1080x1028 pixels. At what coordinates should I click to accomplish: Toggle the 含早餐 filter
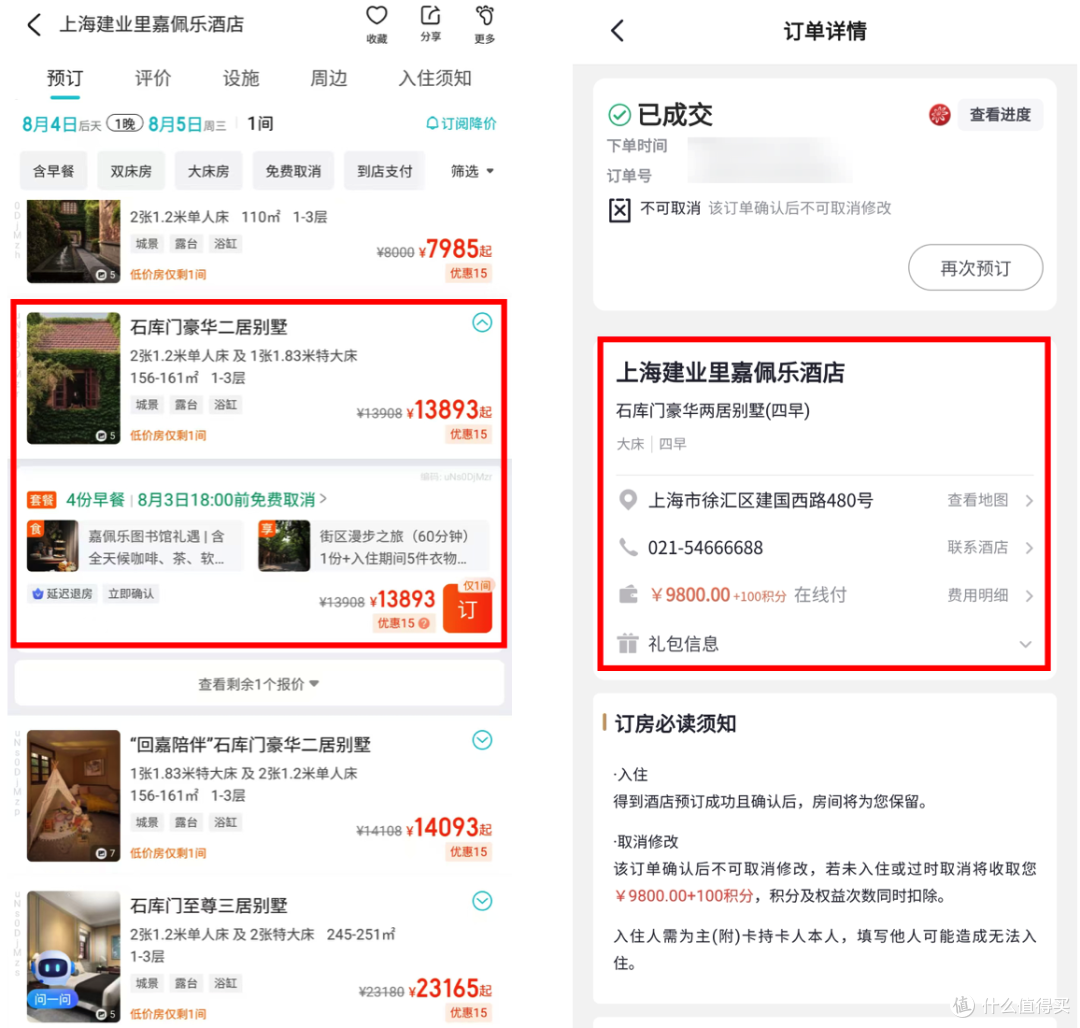pos(54,171)
